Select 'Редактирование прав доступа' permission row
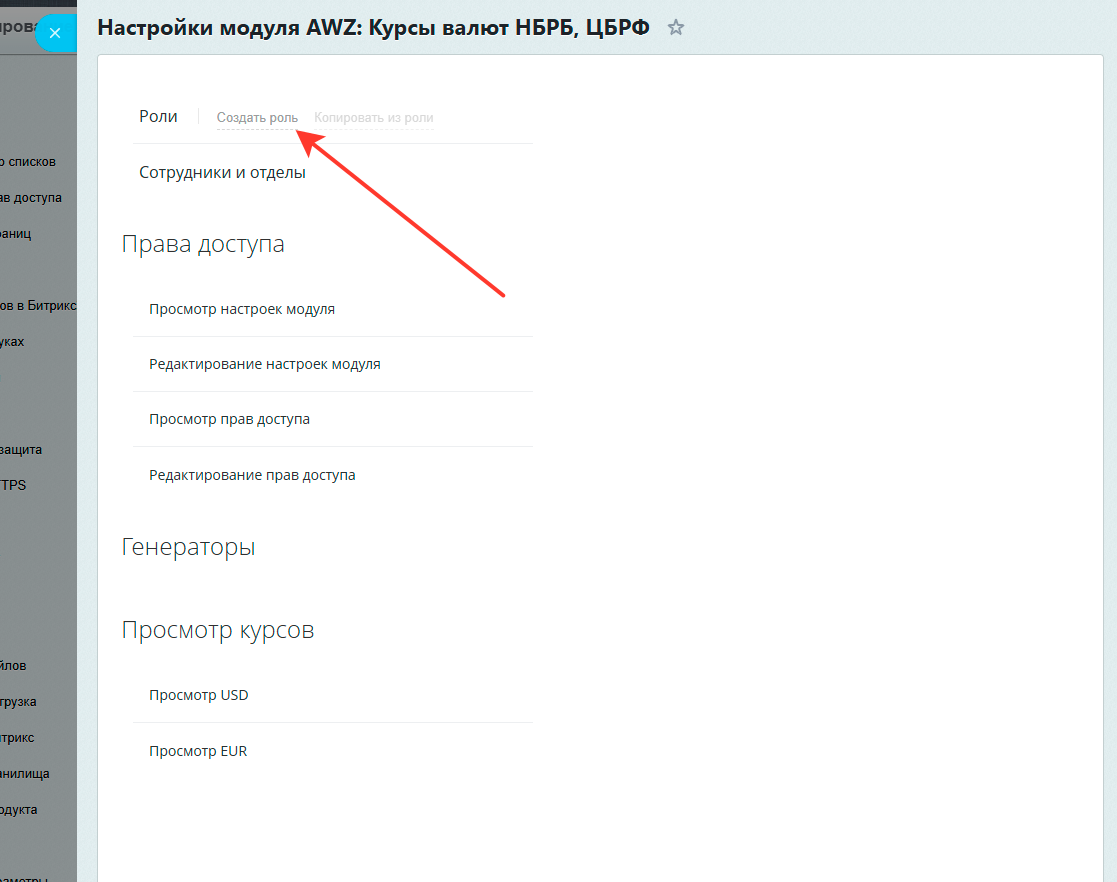Viewport: 1117px width, 882px height. [x=252, y=475]
